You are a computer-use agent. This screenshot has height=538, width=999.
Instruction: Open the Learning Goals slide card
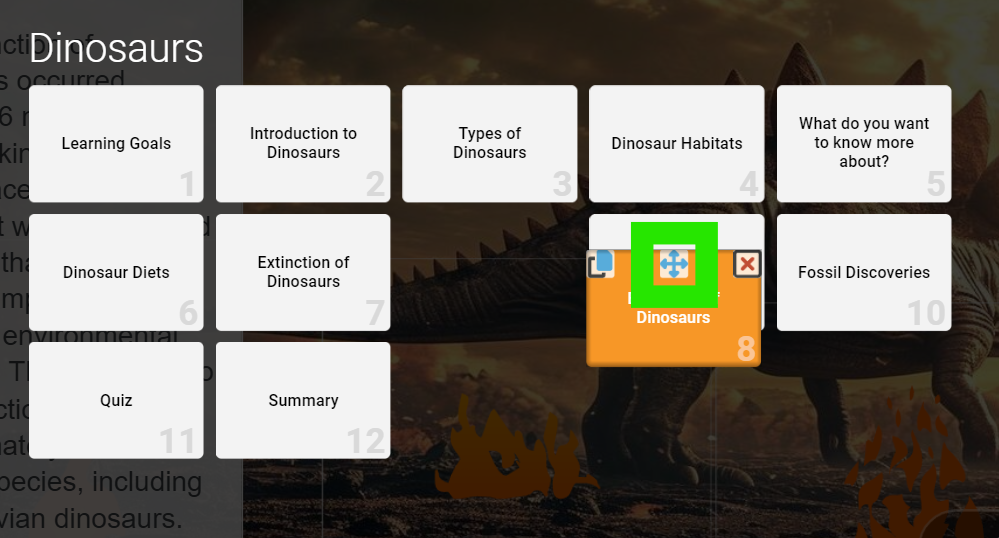(x=117, y=143)
